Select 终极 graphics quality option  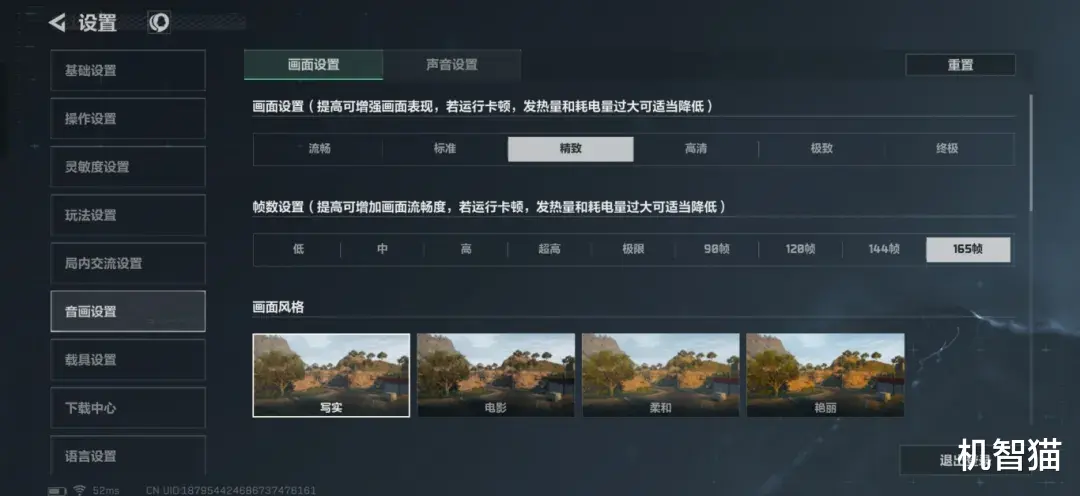tap(947, 149)
